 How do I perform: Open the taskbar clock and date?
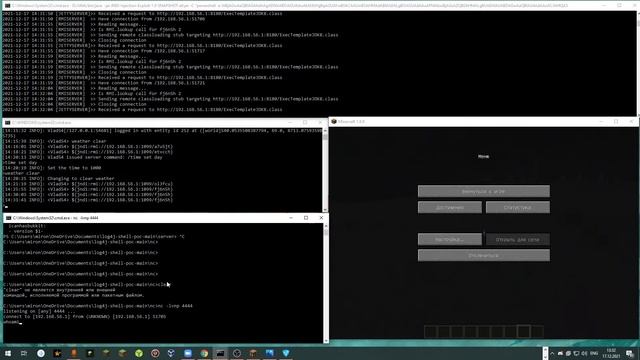coord(611,353)
